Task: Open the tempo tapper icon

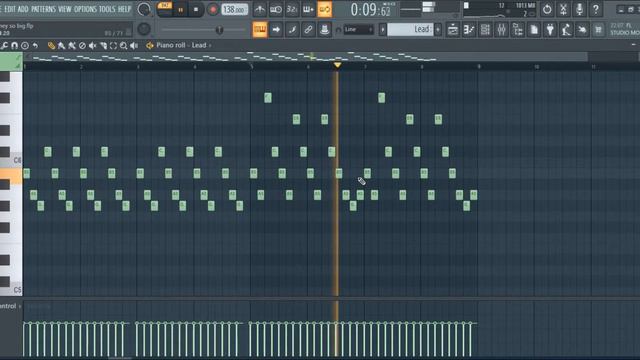Action: tap(566, 29)
